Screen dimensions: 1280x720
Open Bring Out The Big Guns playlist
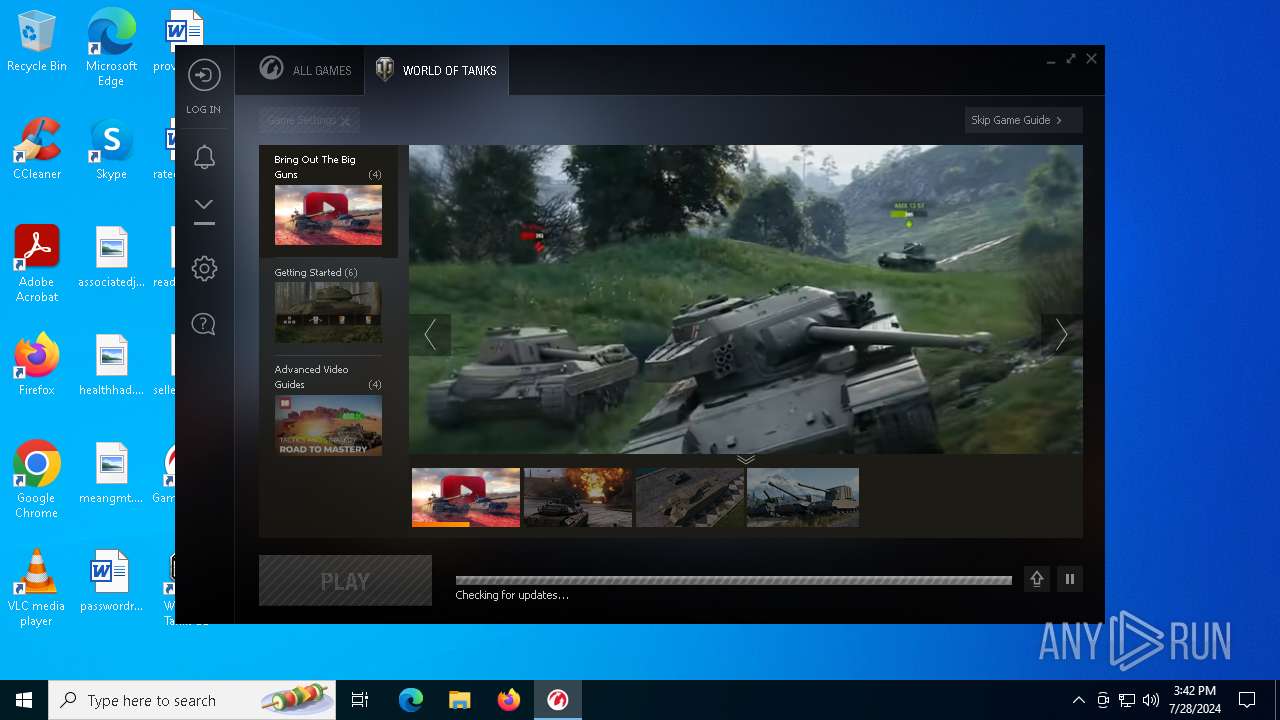click(328, 201)
